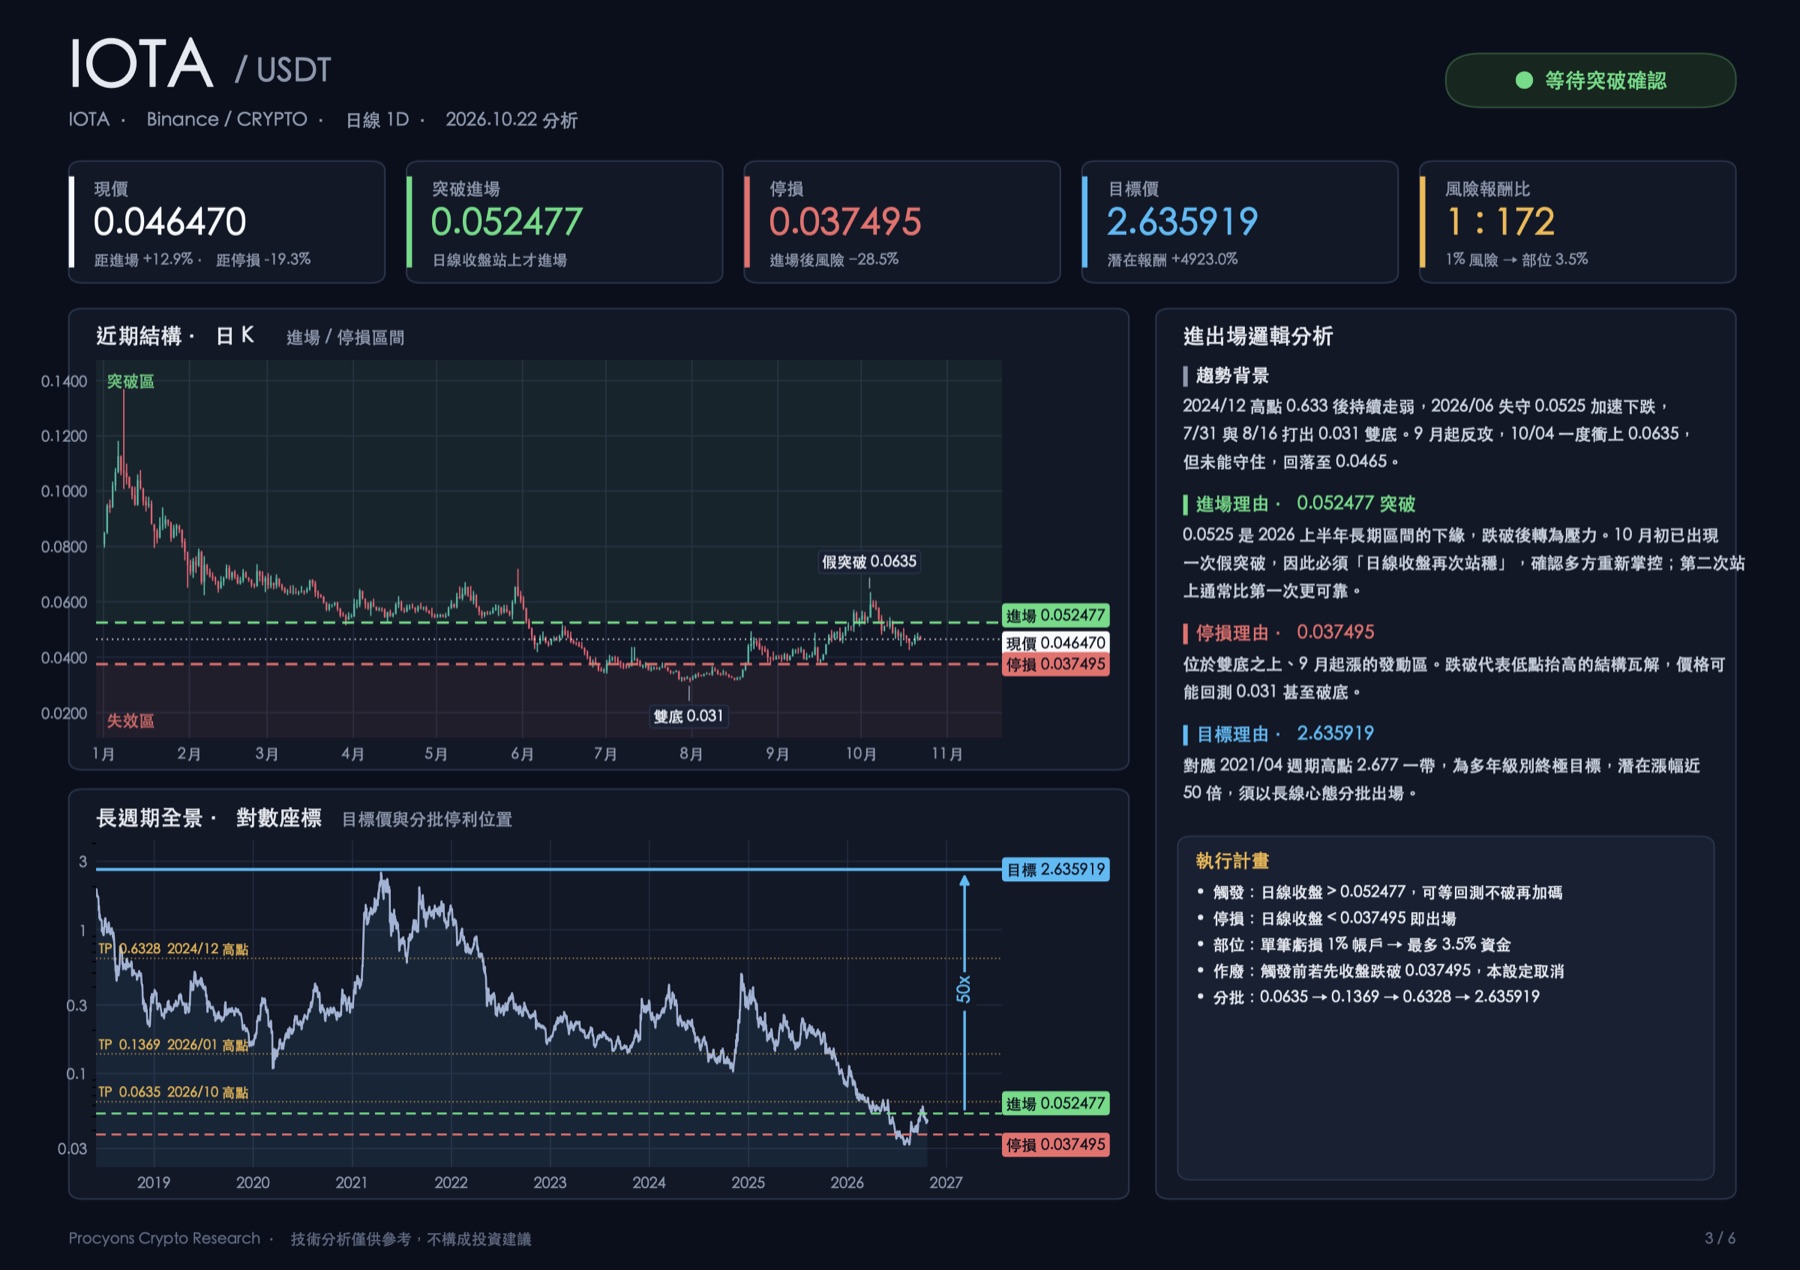Click the 作廢 bullet in the execution plan

tap(1381, 970)
